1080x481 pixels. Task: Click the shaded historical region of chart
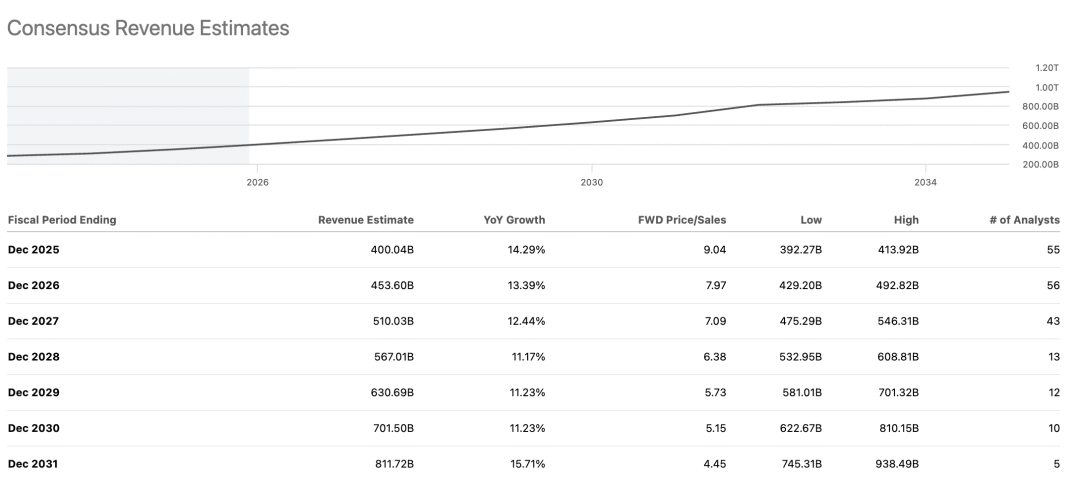click(128, 110)
